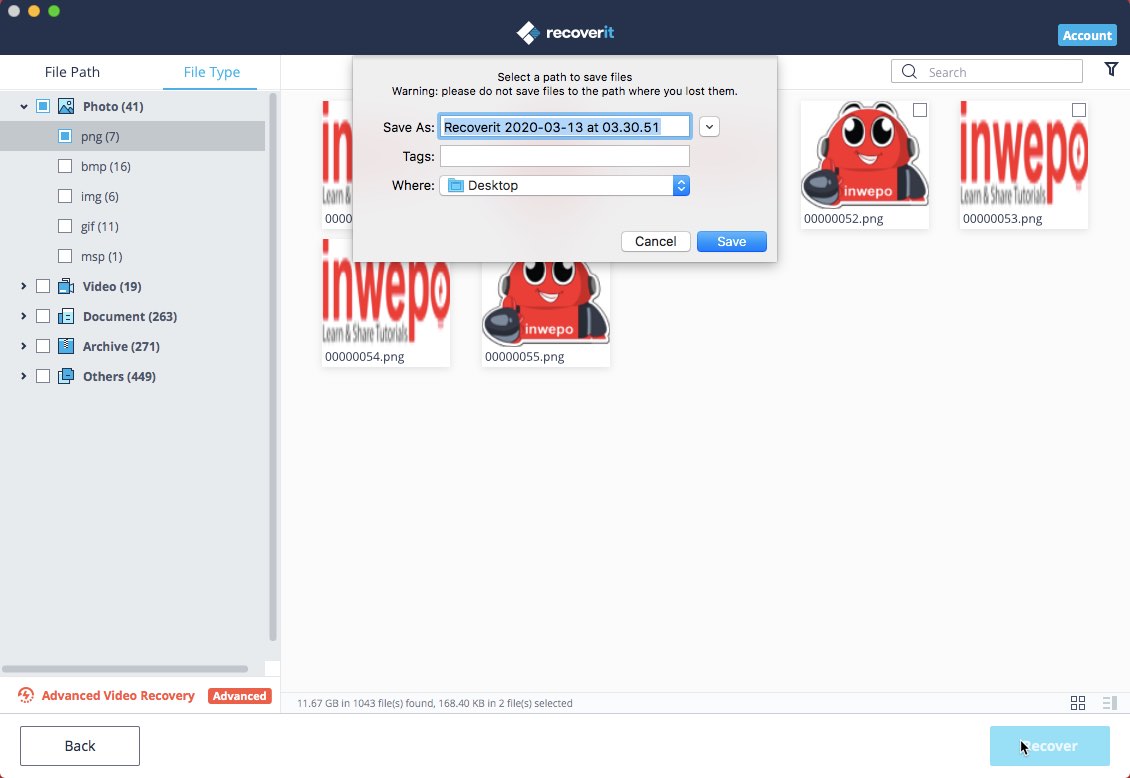Viewport: 1130px width, 778px height.
Task: Select the msp (1) label
Action: (102, 256)
